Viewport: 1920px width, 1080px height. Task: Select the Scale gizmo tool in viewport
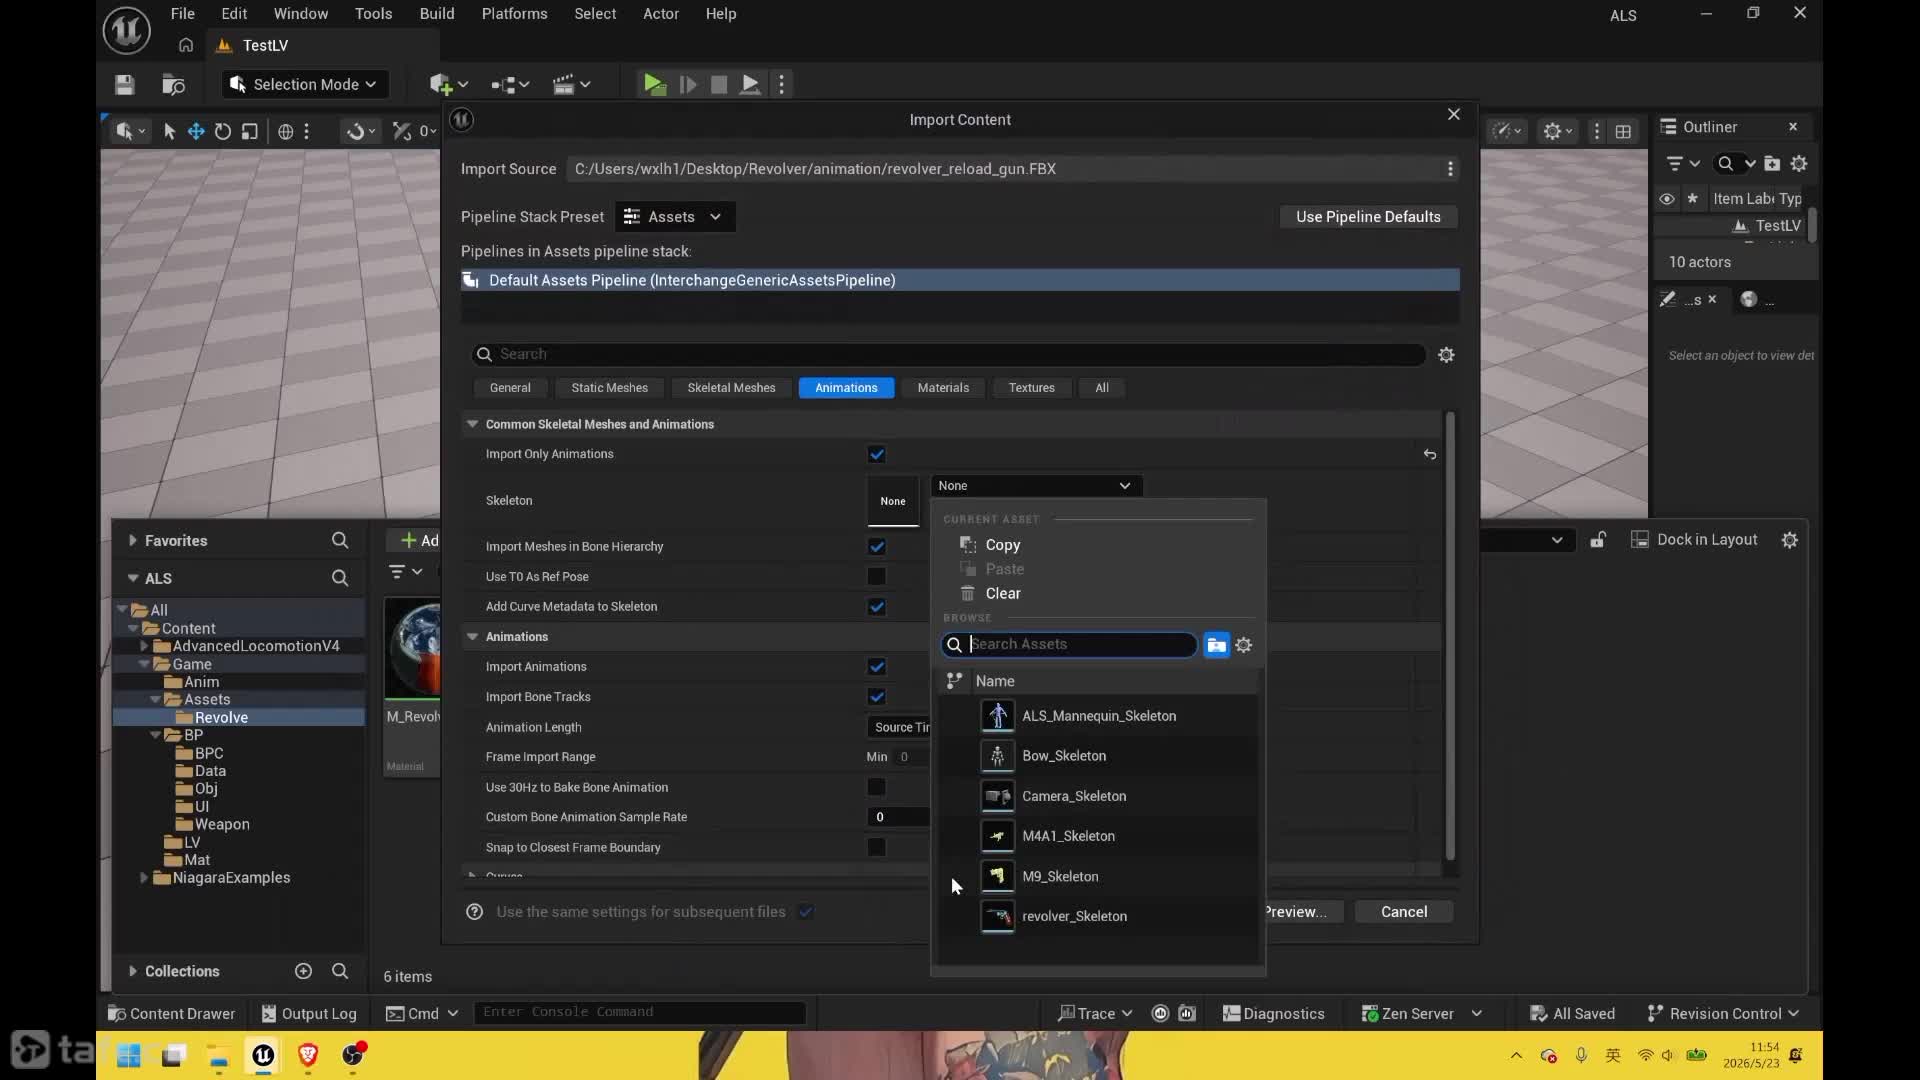pos(250,131)
